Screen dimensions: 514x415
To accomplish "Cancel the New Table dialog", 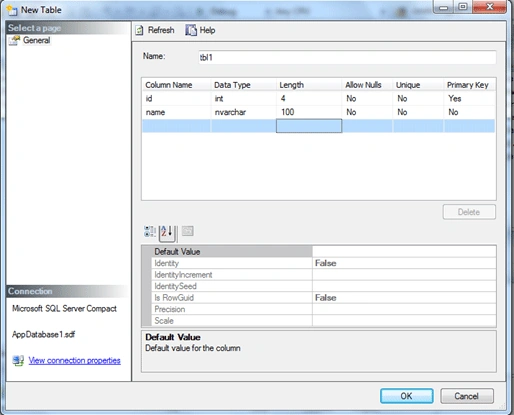I will (x=467, y=396).
